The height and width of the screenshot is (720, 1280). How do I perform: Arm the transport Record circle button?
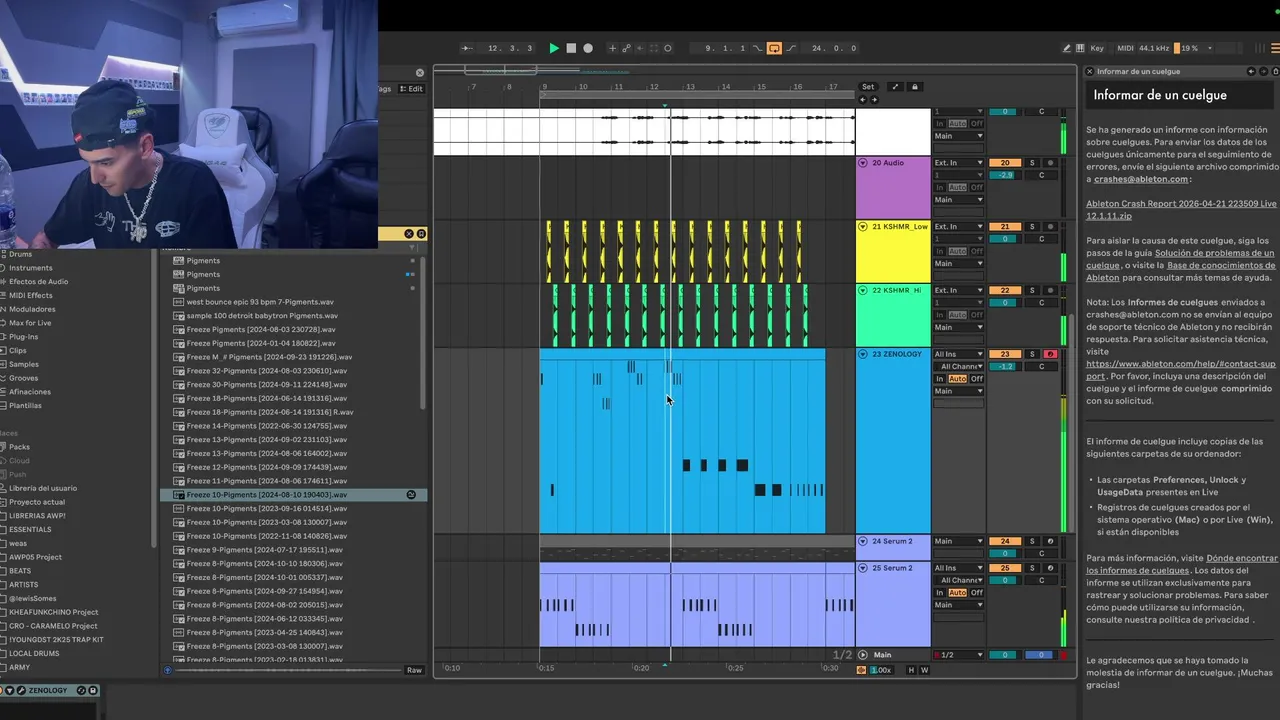pyautogui.click(x=588, y=48)
